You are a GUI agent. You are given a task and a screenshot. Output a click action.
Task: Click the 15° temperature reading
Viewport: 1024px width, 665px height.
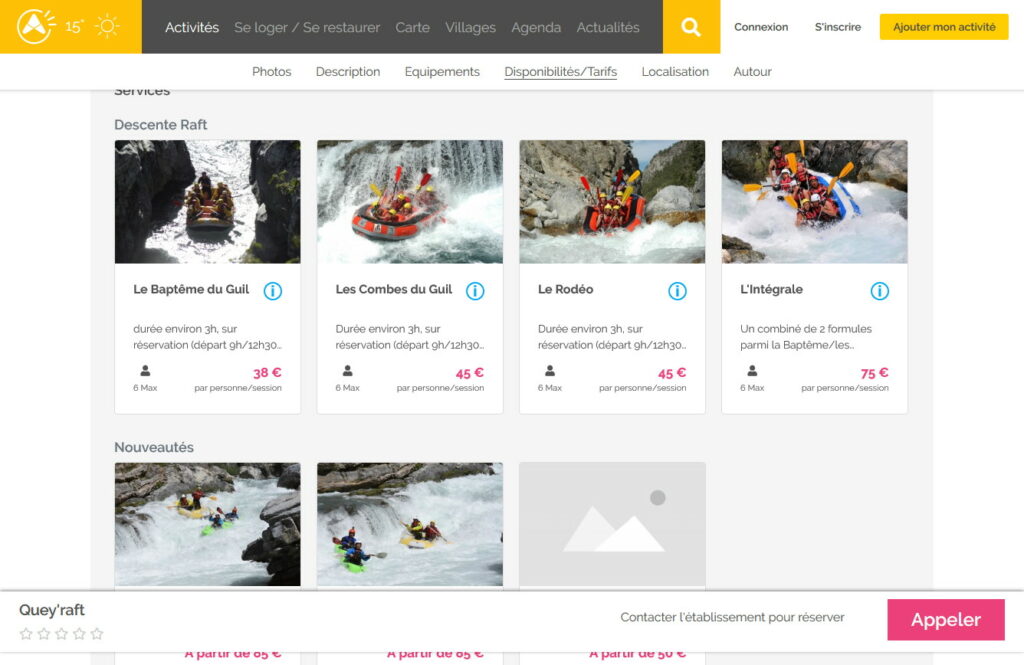click(73, 27)
